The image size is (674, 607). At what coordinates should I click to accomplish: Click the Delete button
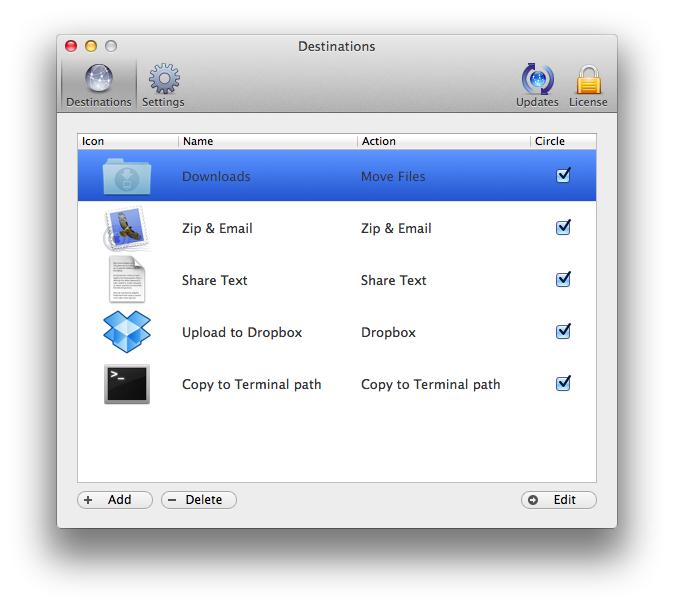(x=199, y=500)
